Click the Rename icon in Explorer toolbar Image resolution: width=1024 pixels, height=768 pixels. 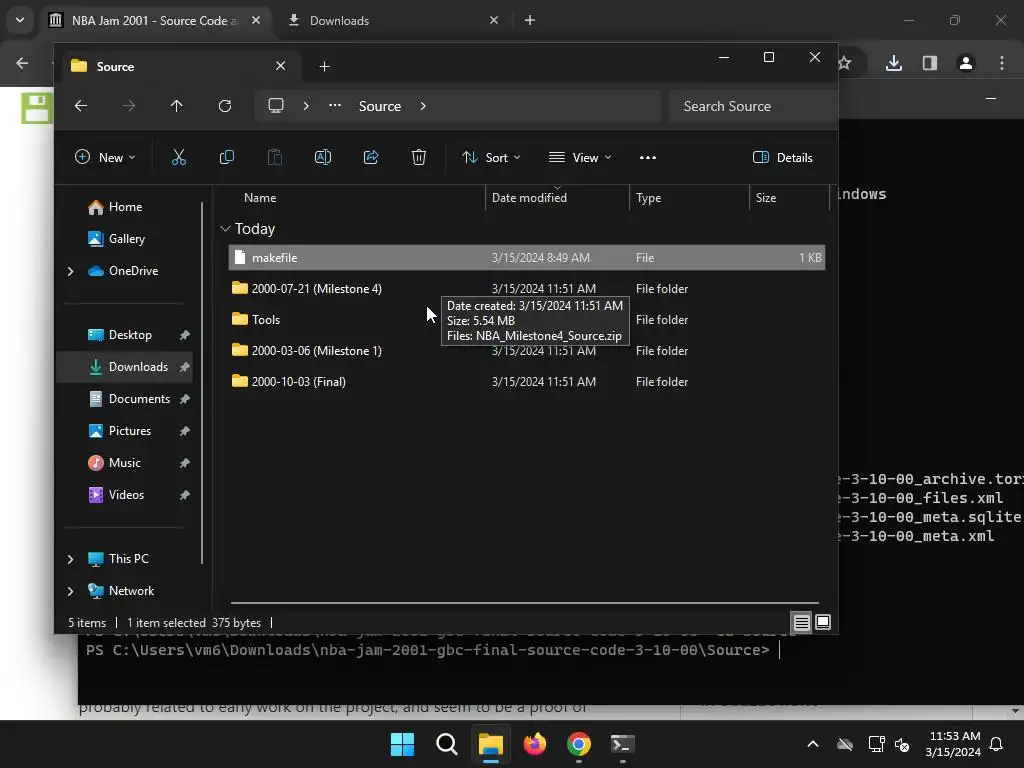pyautogui.click(x=323, y=157)
